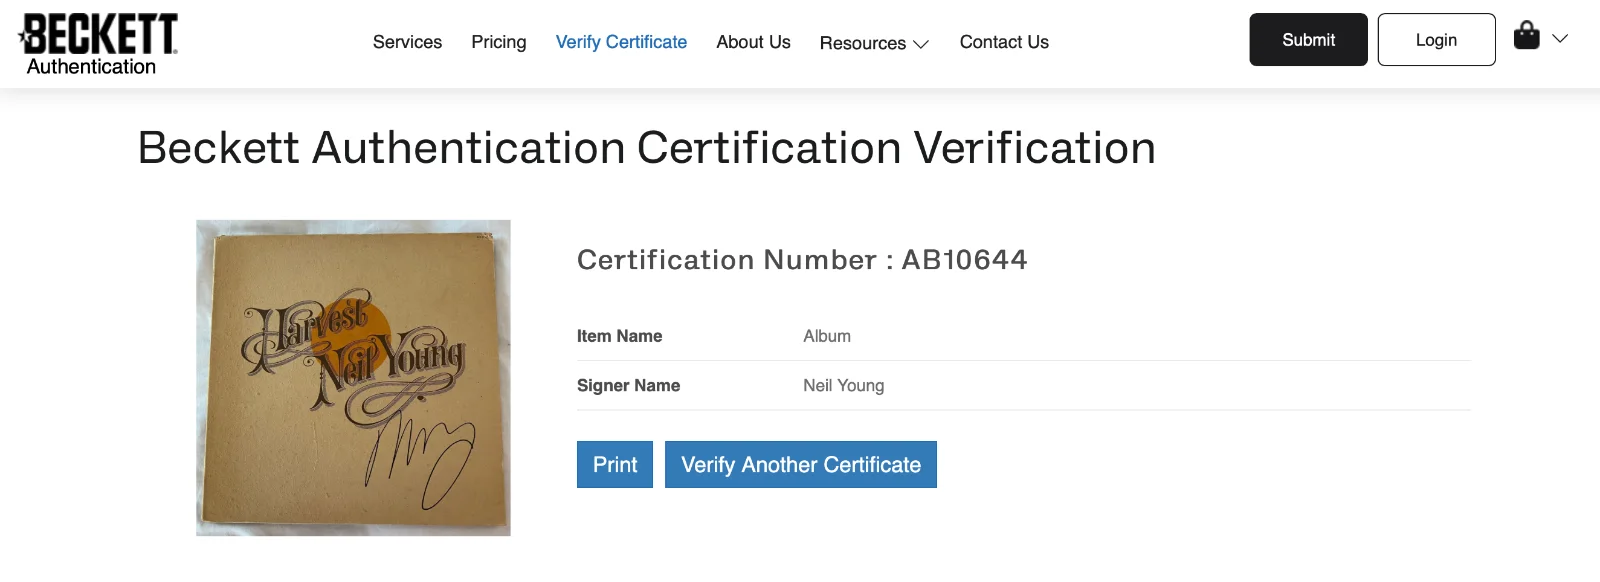Click Verify Another Certificate button
Viewport: 1600px width, 582px height.
click(801, 465)
